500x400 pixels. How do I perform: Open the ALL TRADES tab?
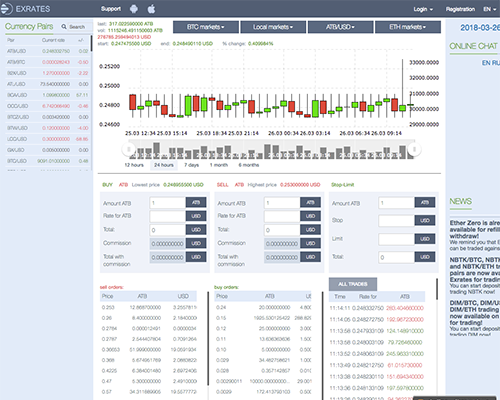point(353,284)
